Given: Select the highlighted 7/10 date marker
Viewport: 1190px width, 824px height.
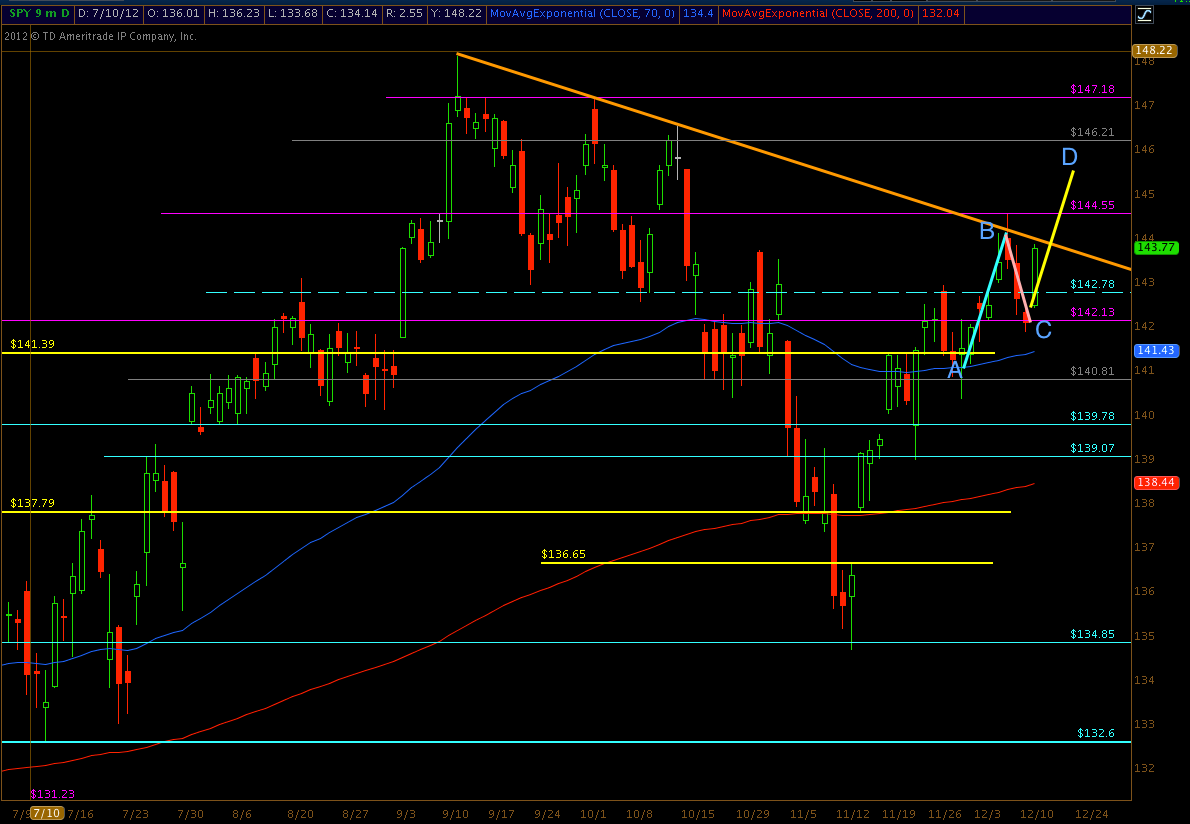Looking at the screenshot, I should [x=47, y=813].
